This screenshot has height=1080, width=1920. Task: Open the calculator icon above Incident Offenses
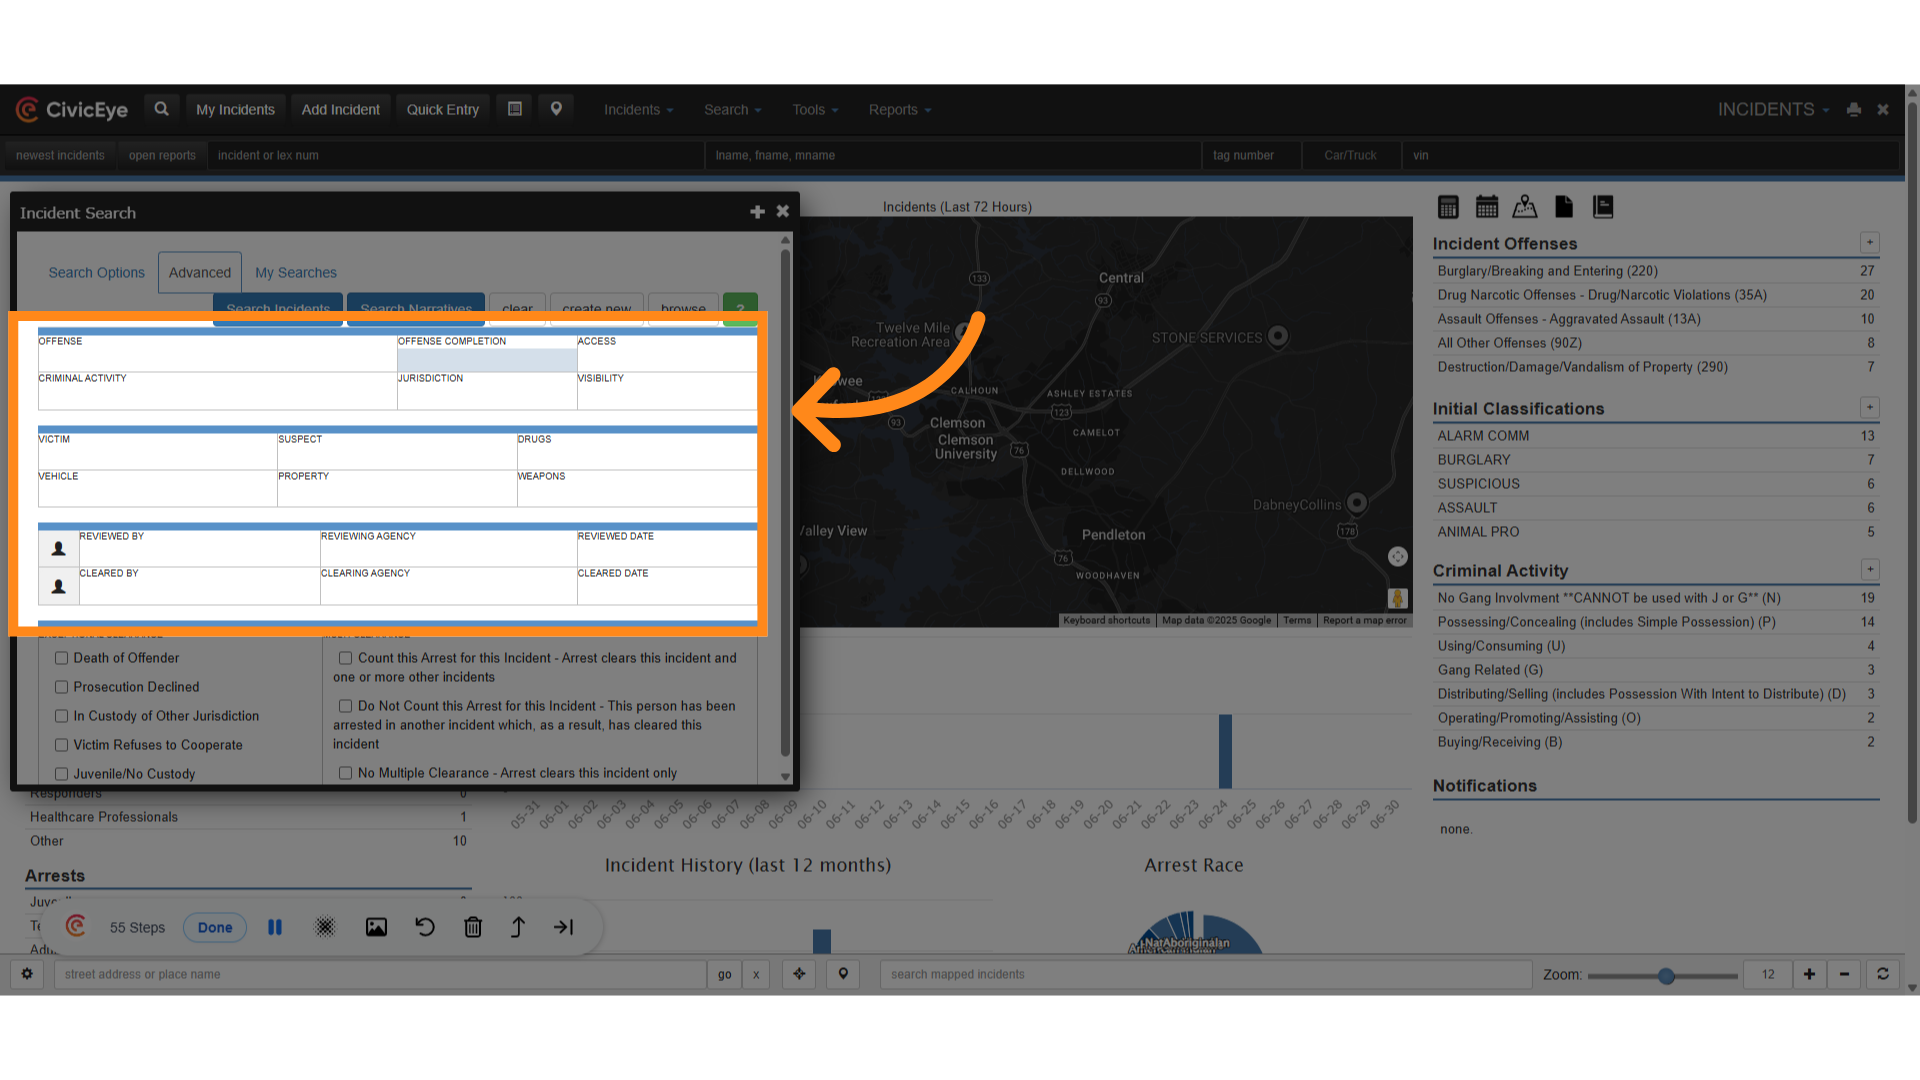click(x=1448, y=207)
